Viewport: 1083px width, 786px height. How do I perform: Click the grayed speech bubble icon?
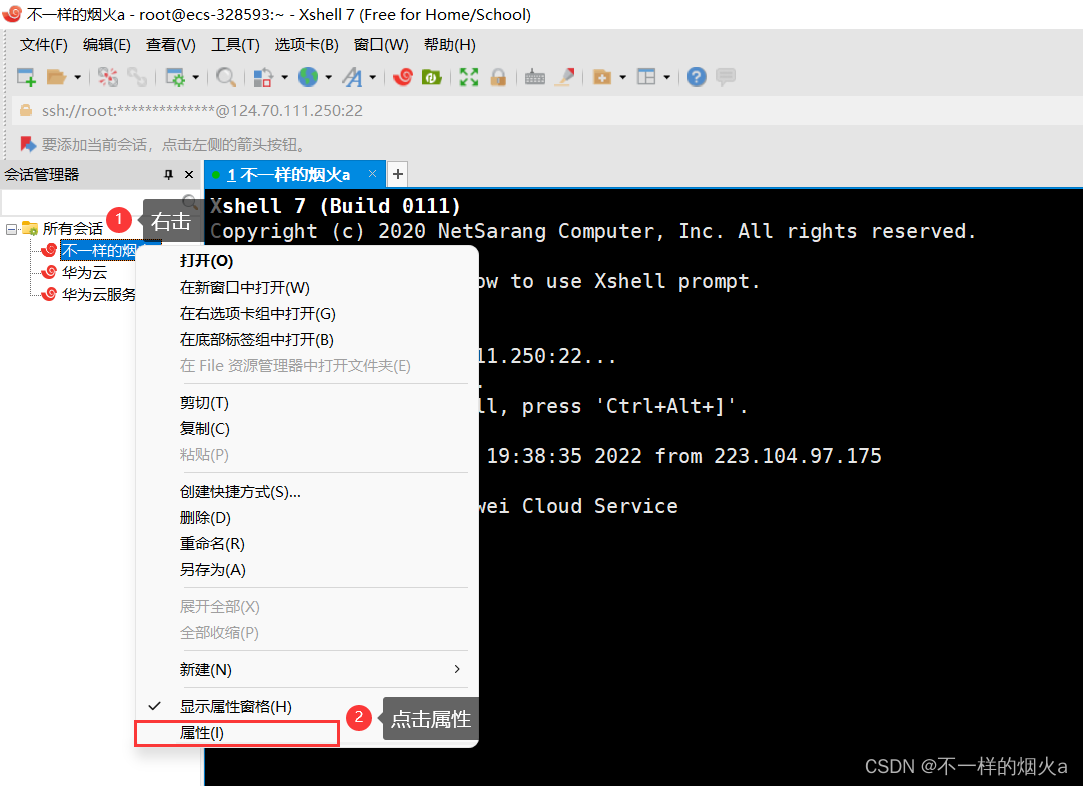pos(726,77)
